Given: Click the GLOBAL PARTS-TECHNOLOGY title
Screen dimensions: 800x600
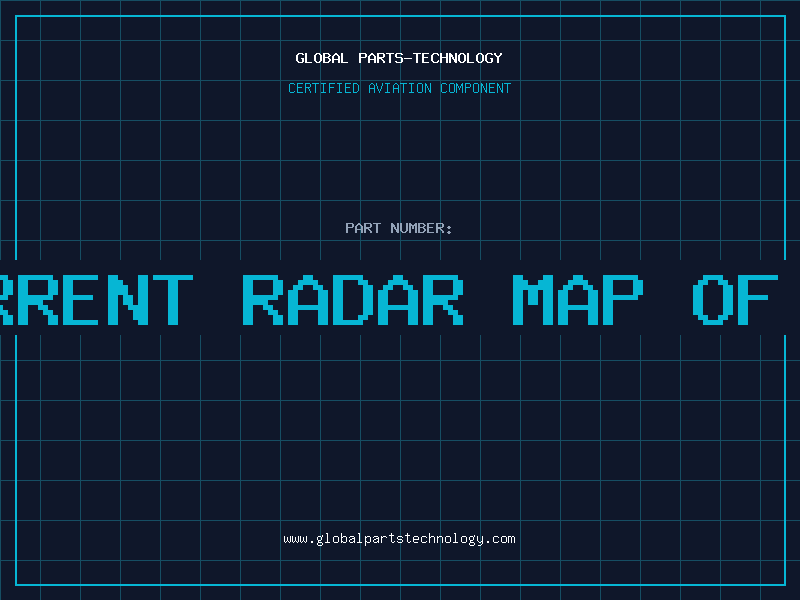Looking at the screenshot, I should pos(399,58).
